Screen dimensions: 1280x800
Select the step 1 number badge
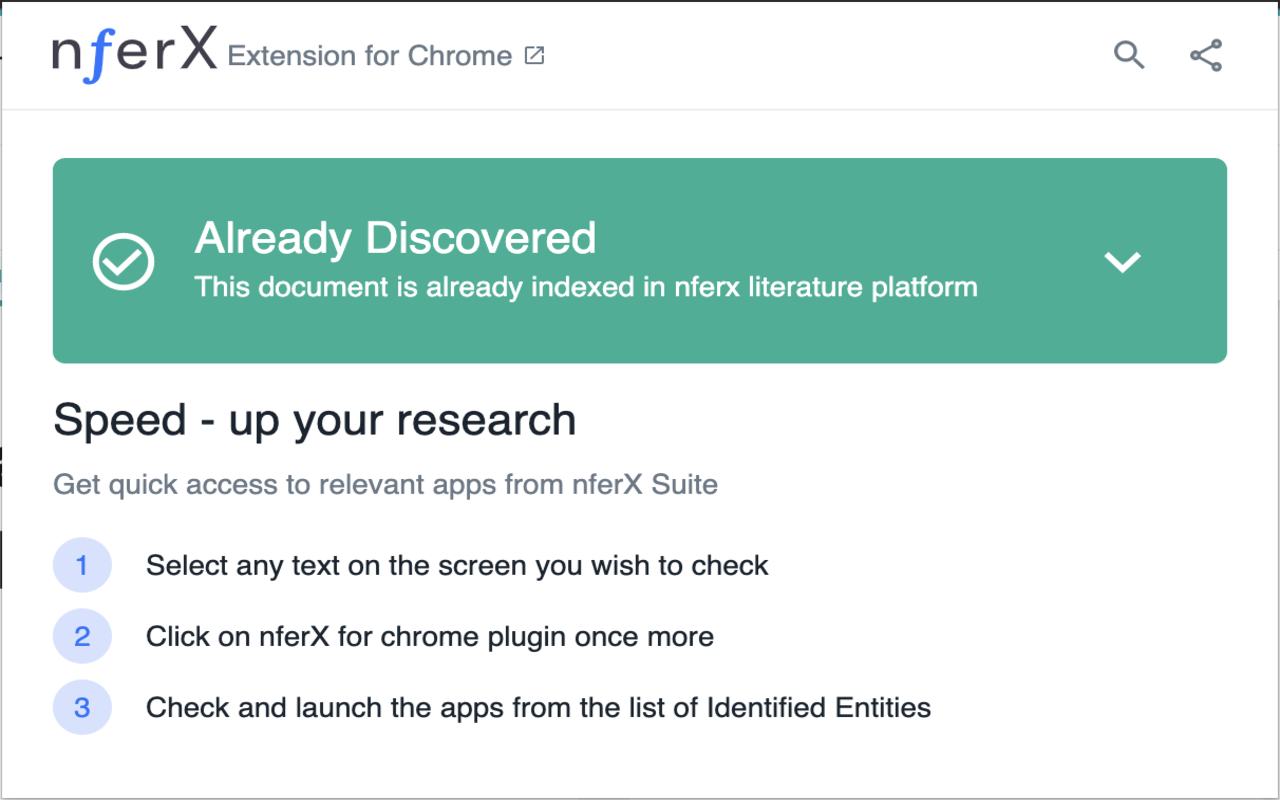(x=82, y=565)
